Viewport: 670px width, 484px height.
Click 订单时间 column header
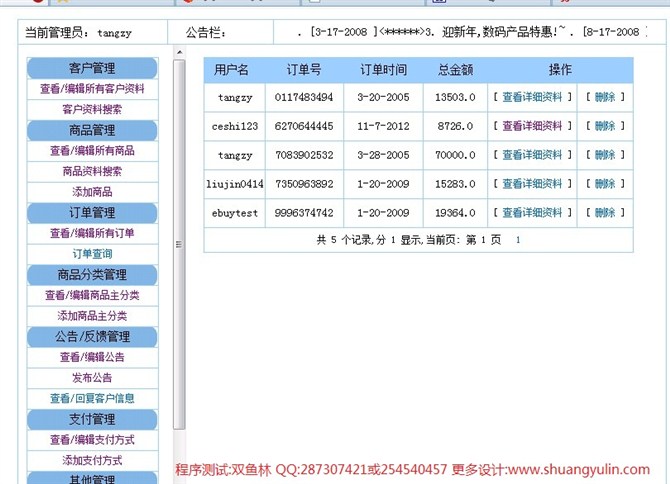[383, 70]
